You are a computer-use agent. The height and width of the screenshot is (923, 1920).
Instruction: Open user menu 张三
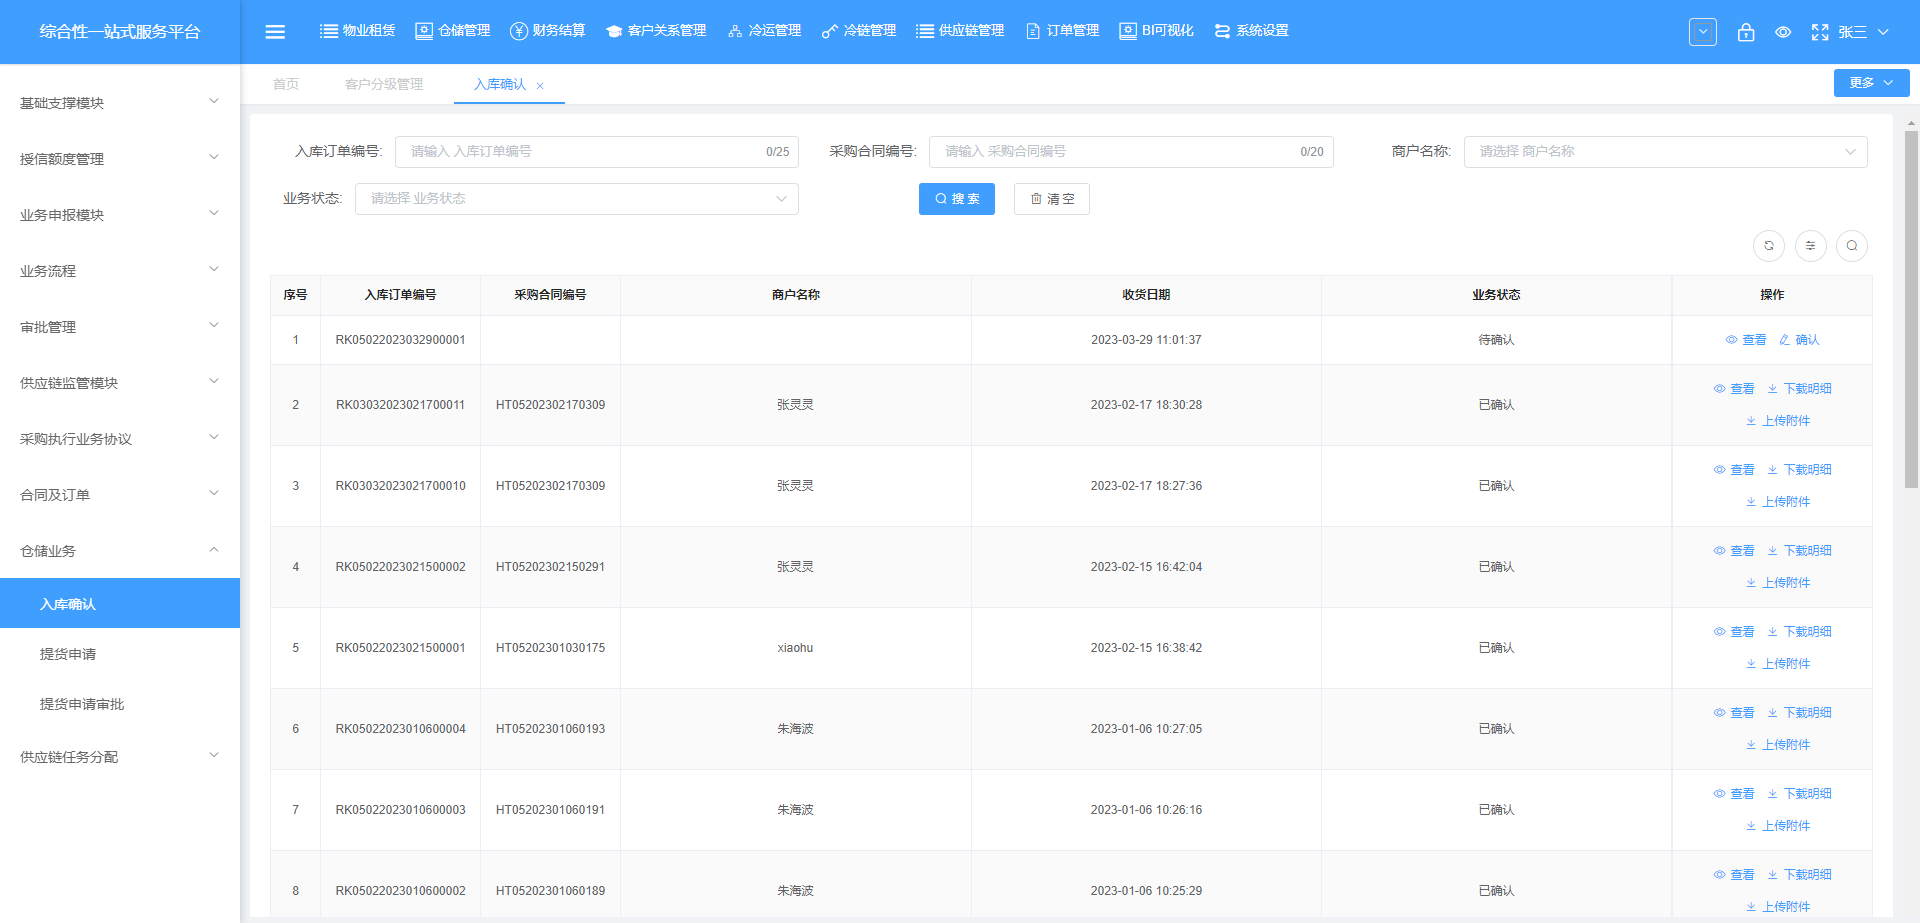[1863, 32]
